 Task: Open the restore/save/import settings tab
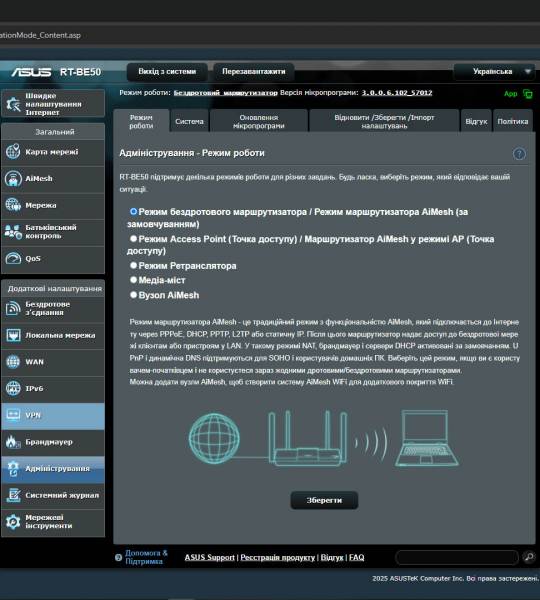click(384, 121)
